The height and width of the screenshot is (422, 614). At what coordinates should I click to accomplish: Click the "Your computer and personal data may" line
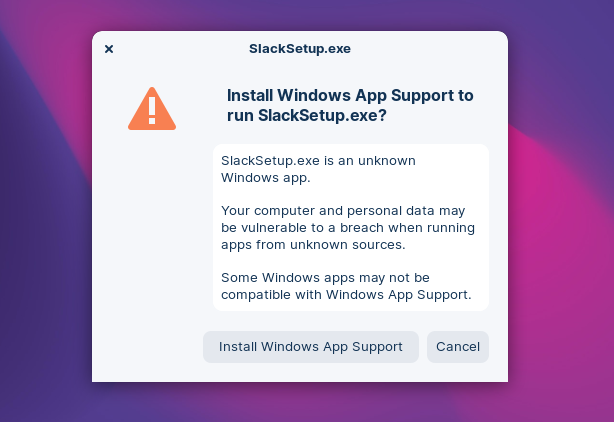(x=345, y=210)
